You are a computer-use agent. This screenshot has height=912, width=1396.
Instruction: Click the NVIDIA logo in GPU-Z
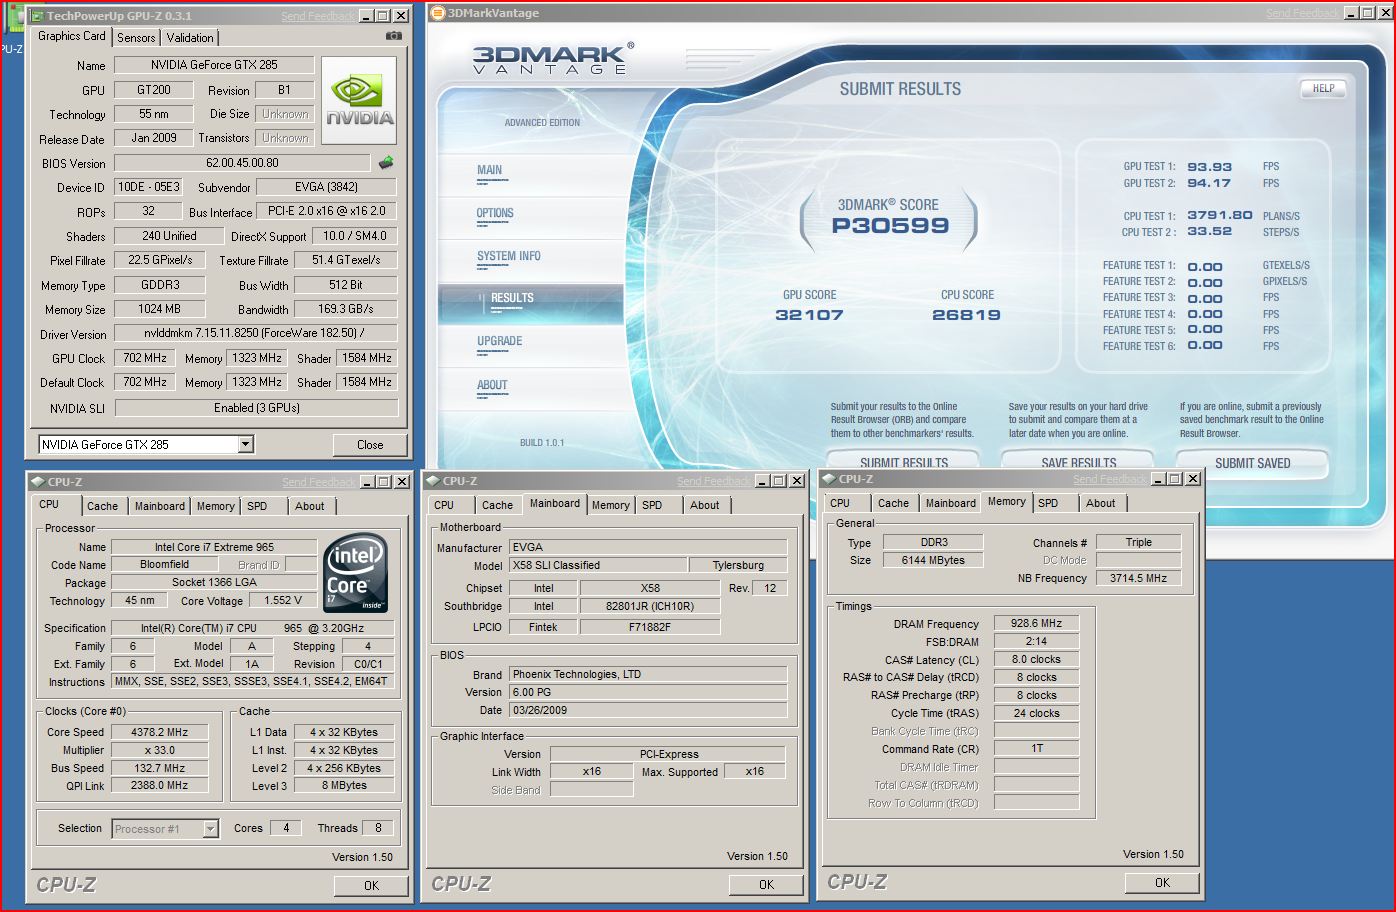(359, 101)
